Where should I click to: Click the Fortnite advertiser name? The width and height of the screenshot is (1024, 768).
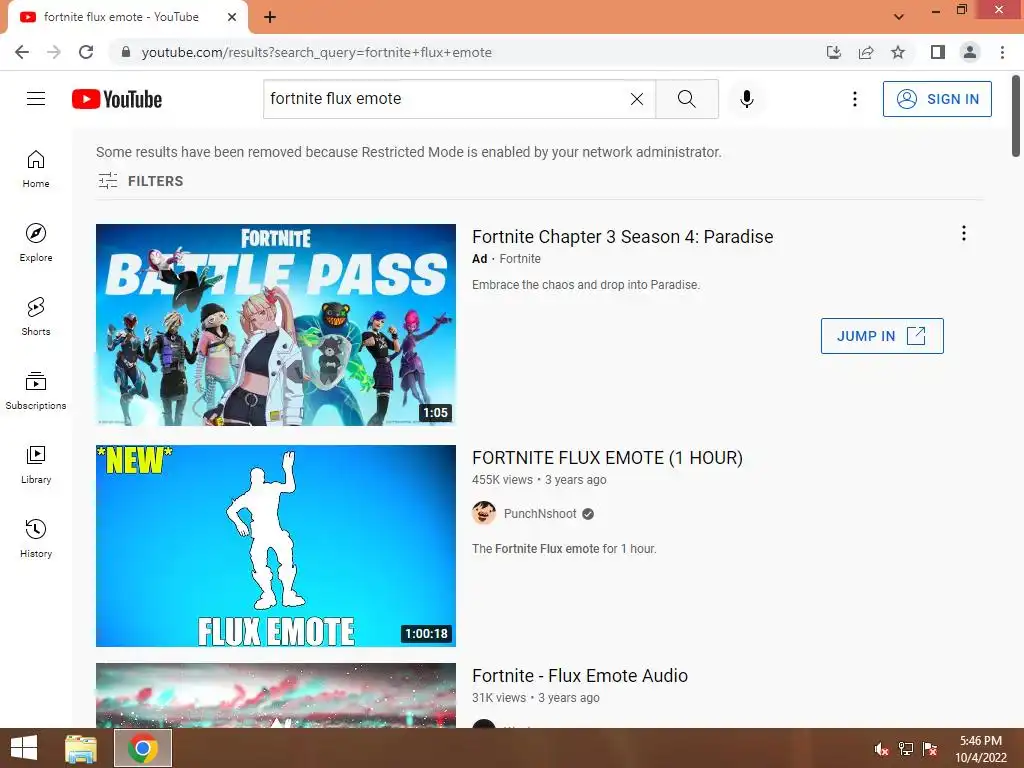pyautogui.click(x=520, y=259)
